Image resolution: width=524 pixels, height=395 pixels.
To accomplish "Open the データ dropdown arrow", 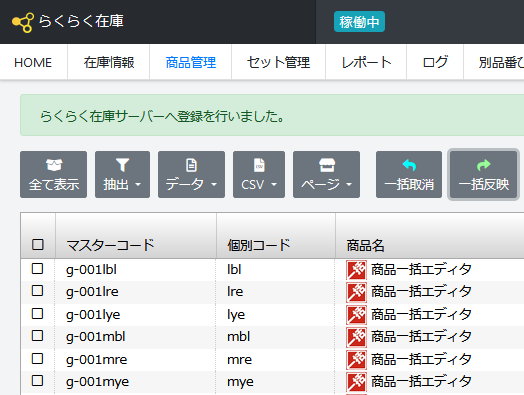I will (x=214, y=184).
